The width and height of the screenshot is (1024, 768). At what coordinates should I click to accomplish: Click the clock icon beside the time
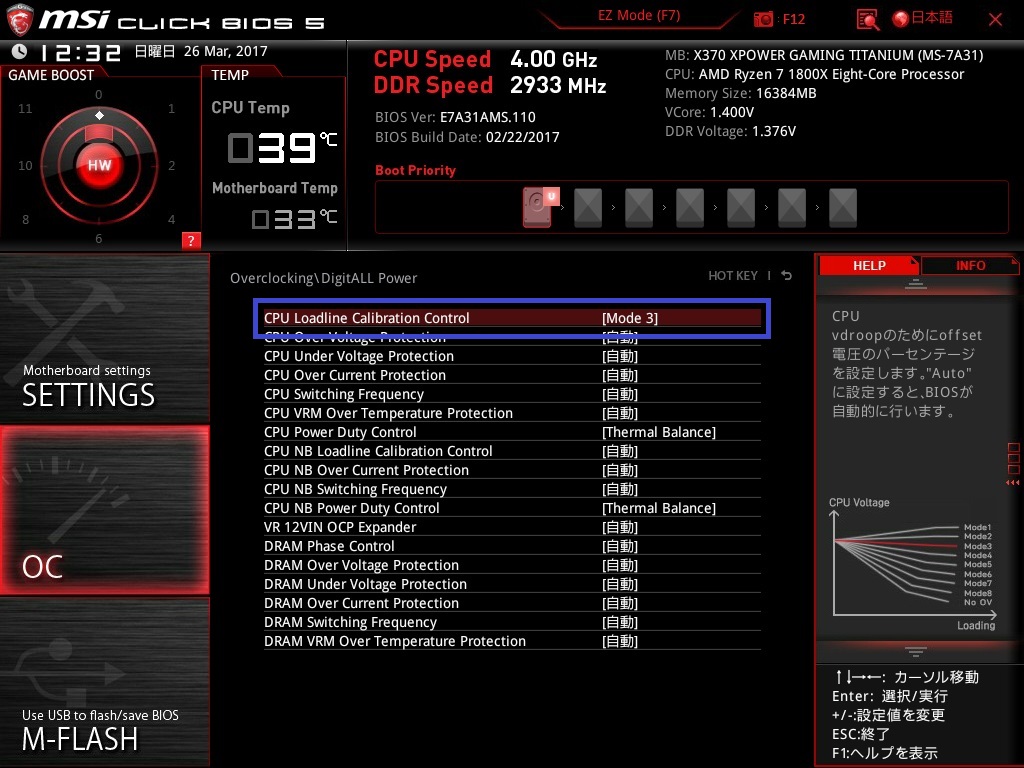tap(20, 51)
